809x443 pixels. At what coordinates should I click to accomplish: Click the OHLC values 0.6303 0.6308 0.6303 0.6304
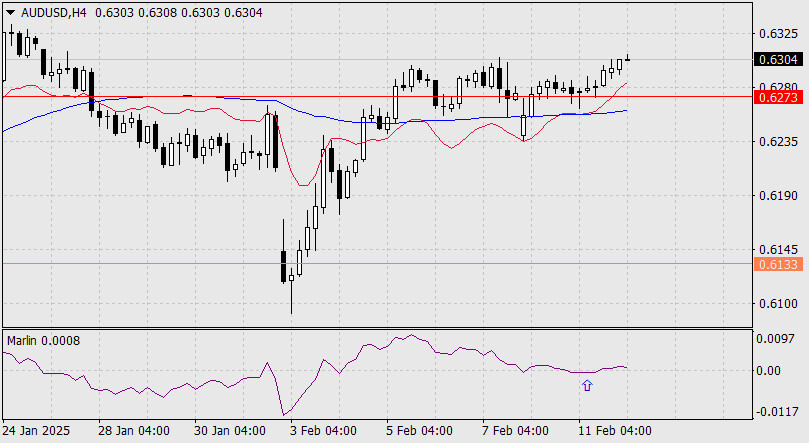(x=179, y=13)
